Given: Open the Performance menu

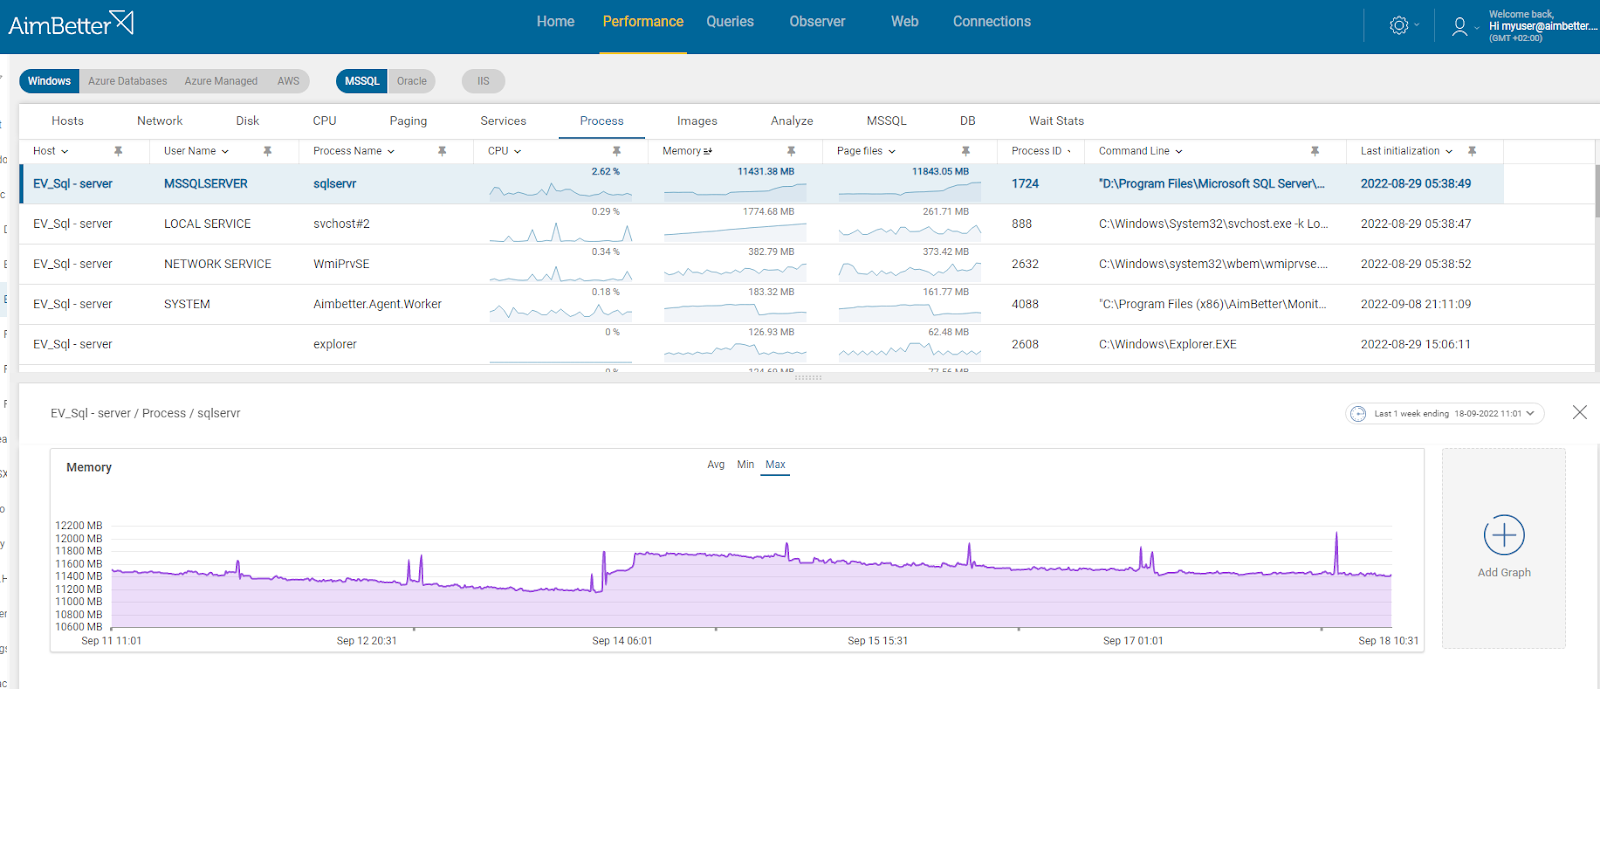Looking at the screenshot, I should 643,22.
